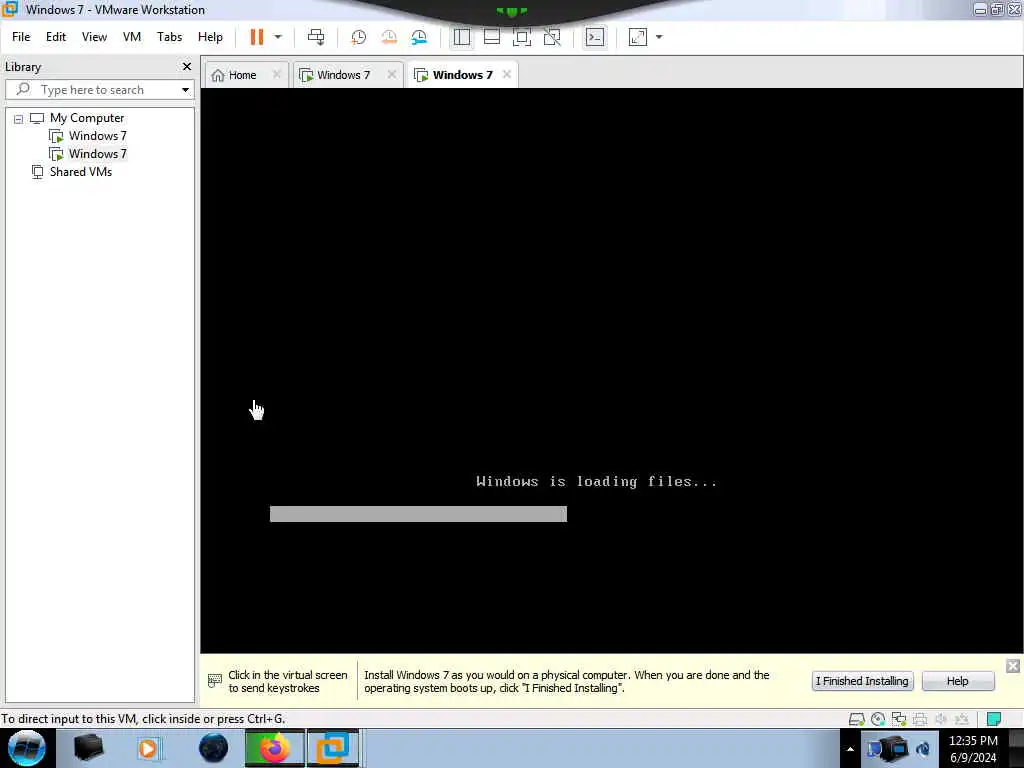The width and height of the screenshot is (1024, 768).
Task: Open the Windows Start menu
Action: point(27,748)
